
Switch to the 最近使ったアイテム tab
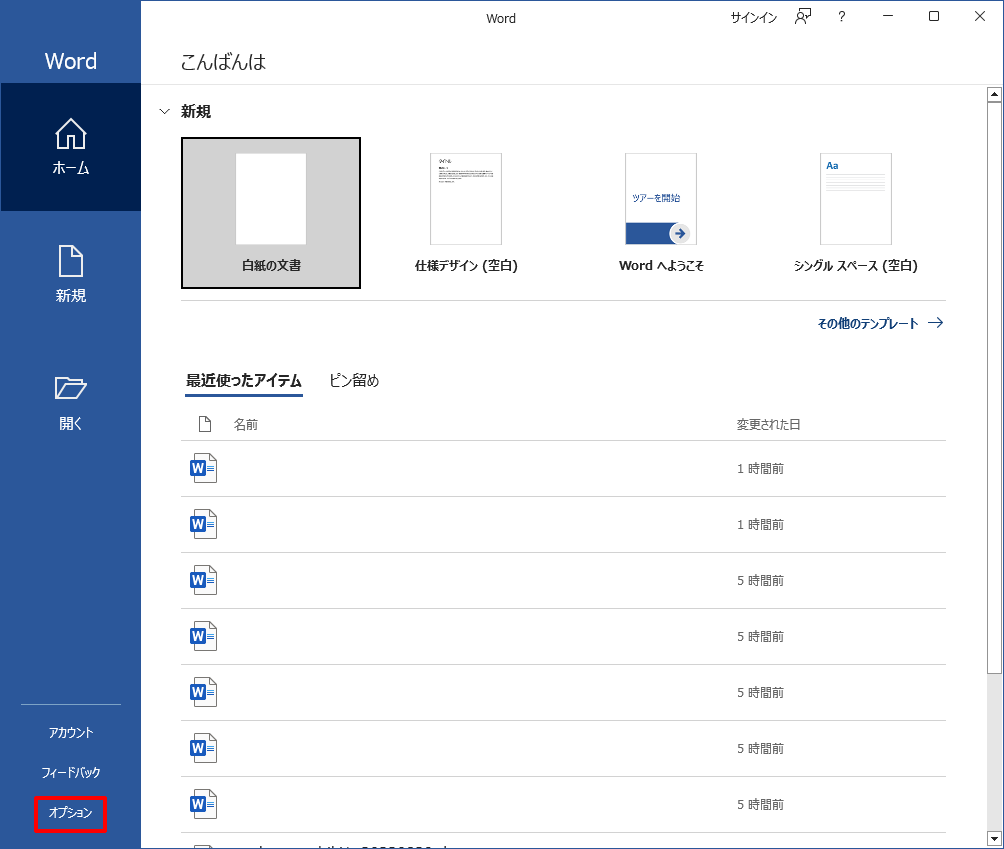[x=243, y=381]
